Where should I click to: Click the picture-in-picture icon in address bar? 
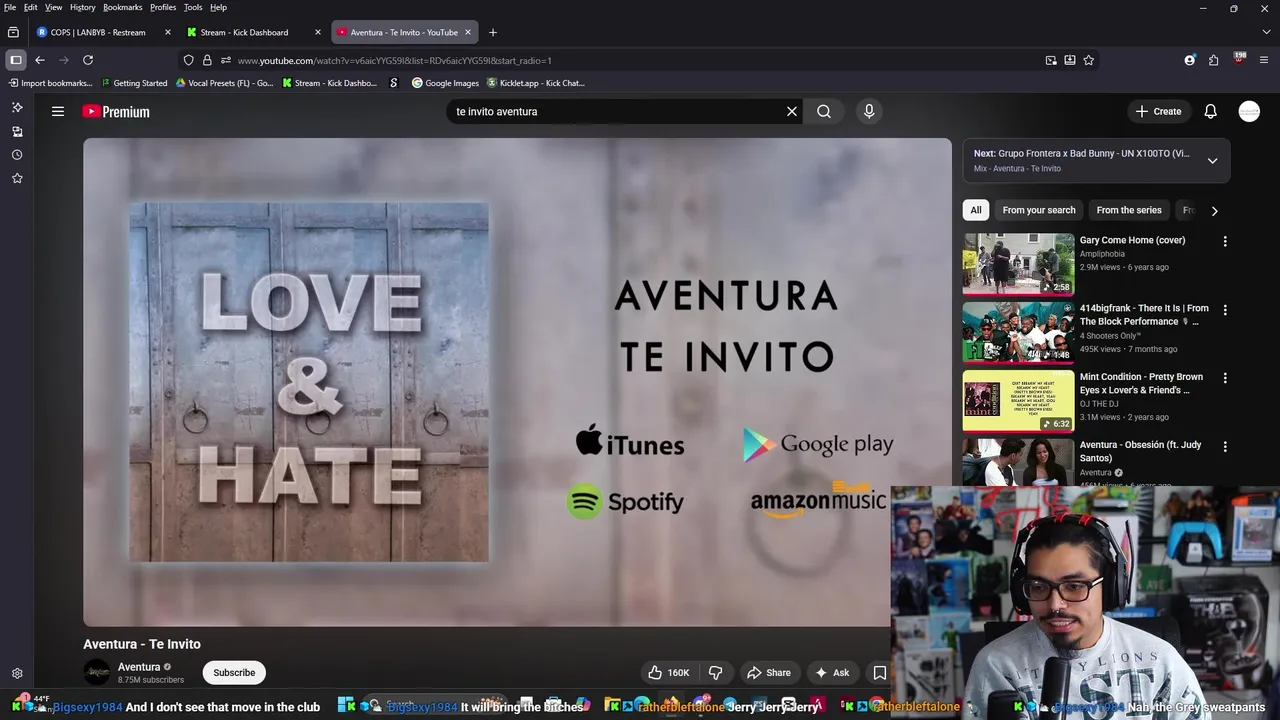click(x=1051, y=60)
